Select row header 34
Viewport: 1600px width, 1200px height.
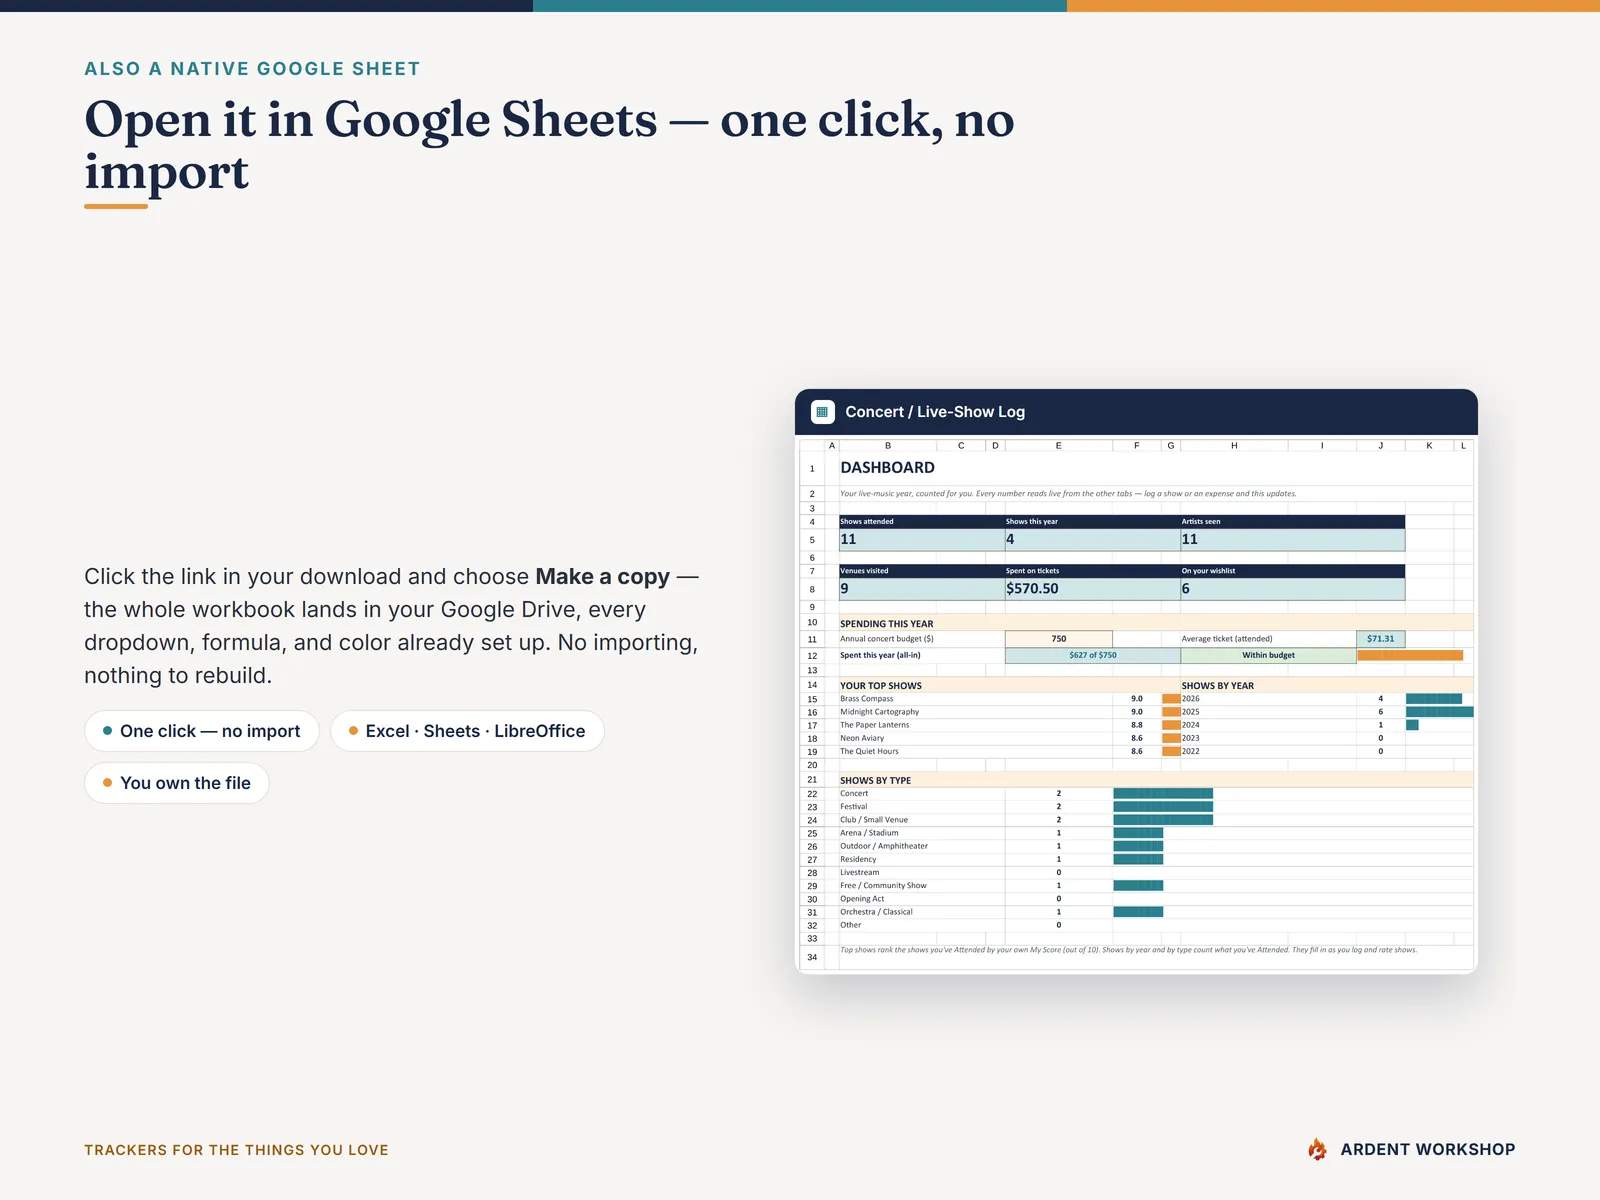[x=812, y=957]
